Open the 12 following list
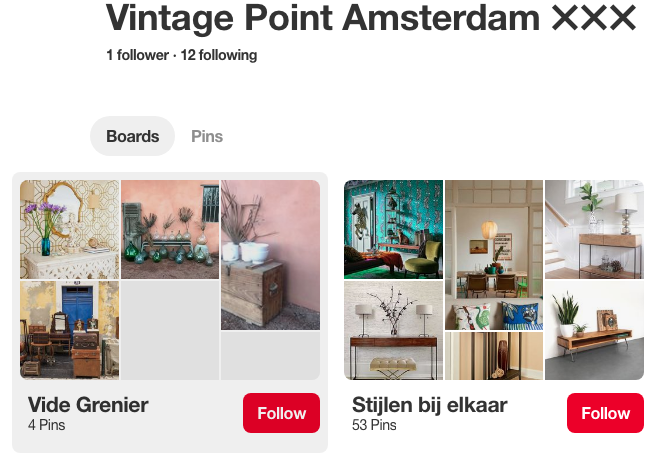 tap(218, 55)
